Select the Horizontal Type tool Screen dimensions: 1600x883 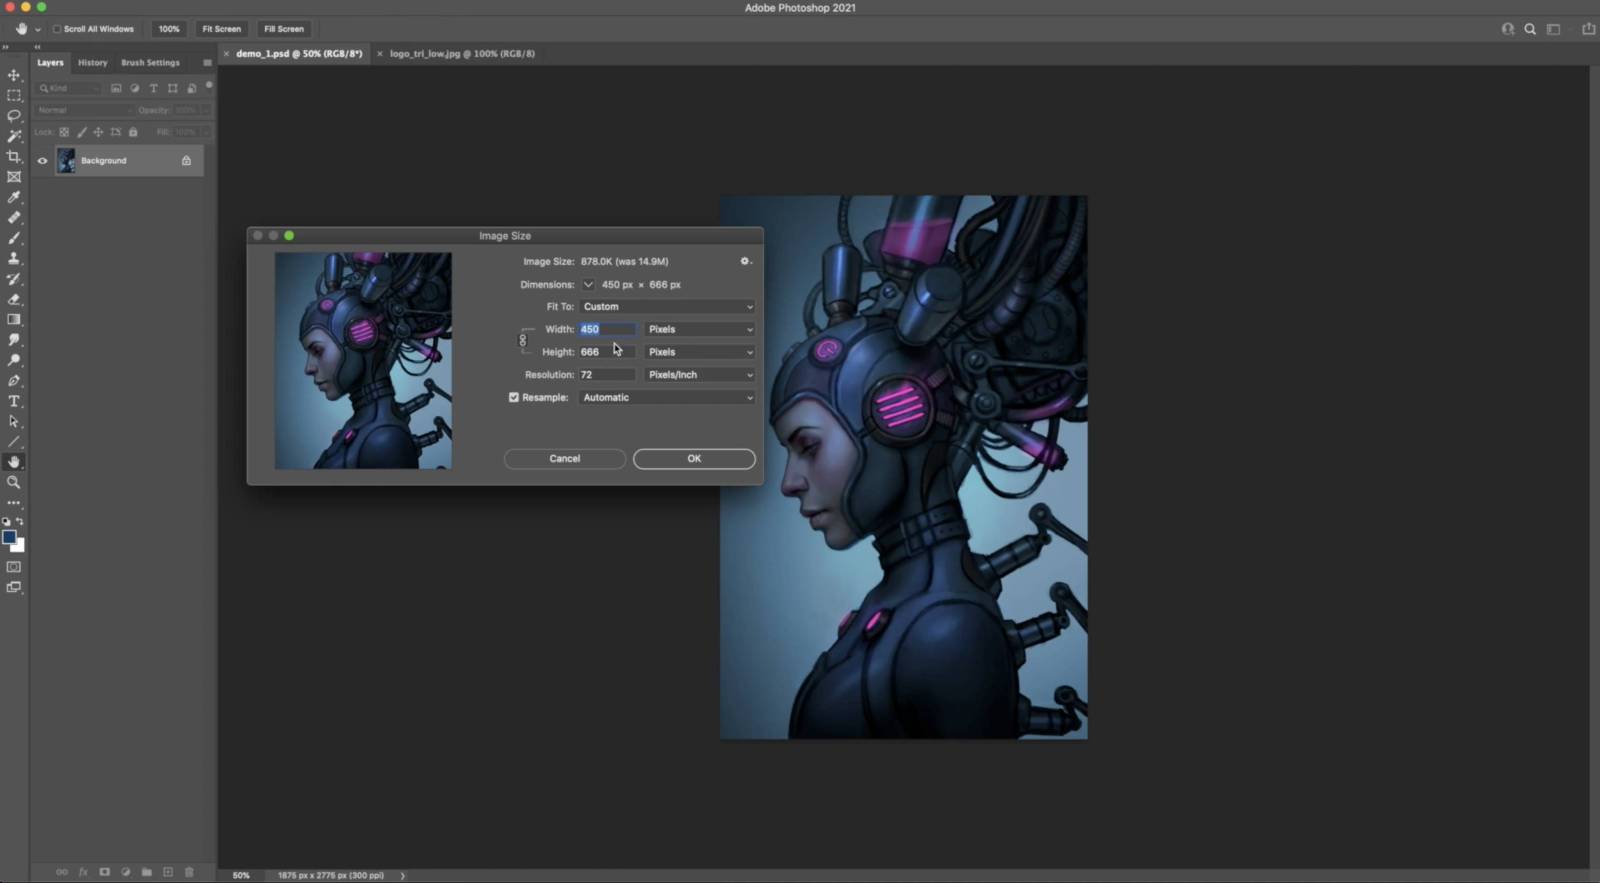point(14,401)
